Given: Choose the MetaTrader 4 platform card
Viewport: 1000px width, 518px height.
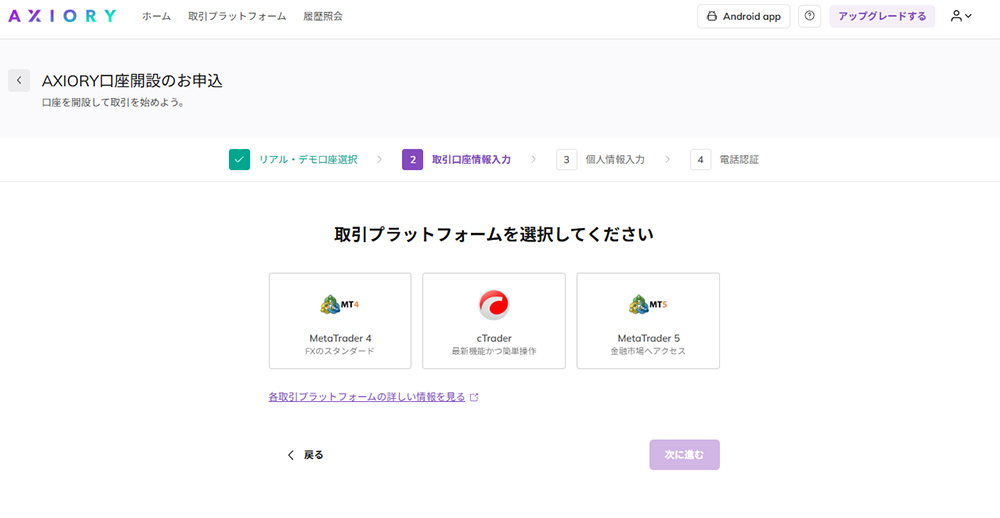Looking at the screenshot, I should 340,321.
